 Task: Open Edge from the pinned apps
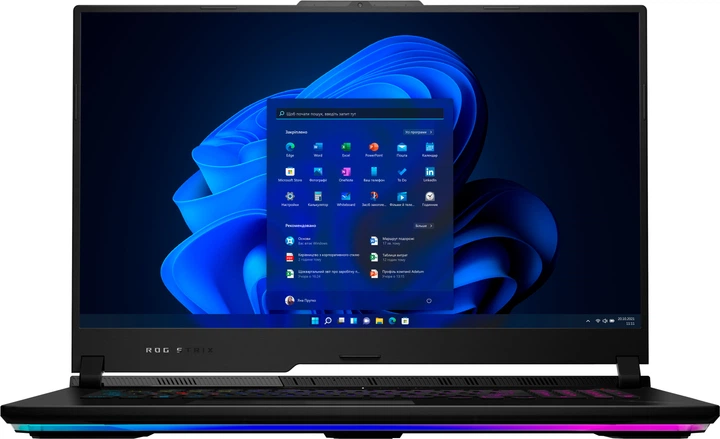(x=290, y=148)
